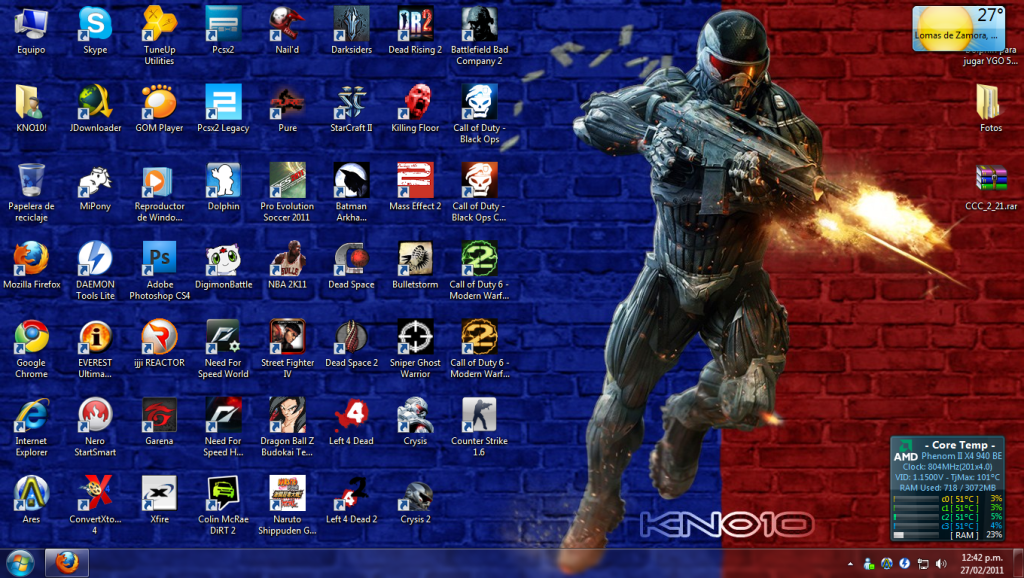Select the Left 4 Dead icon
Image resolution: width=1024 pixels, height=578 pixels.
tap(351, 423)
